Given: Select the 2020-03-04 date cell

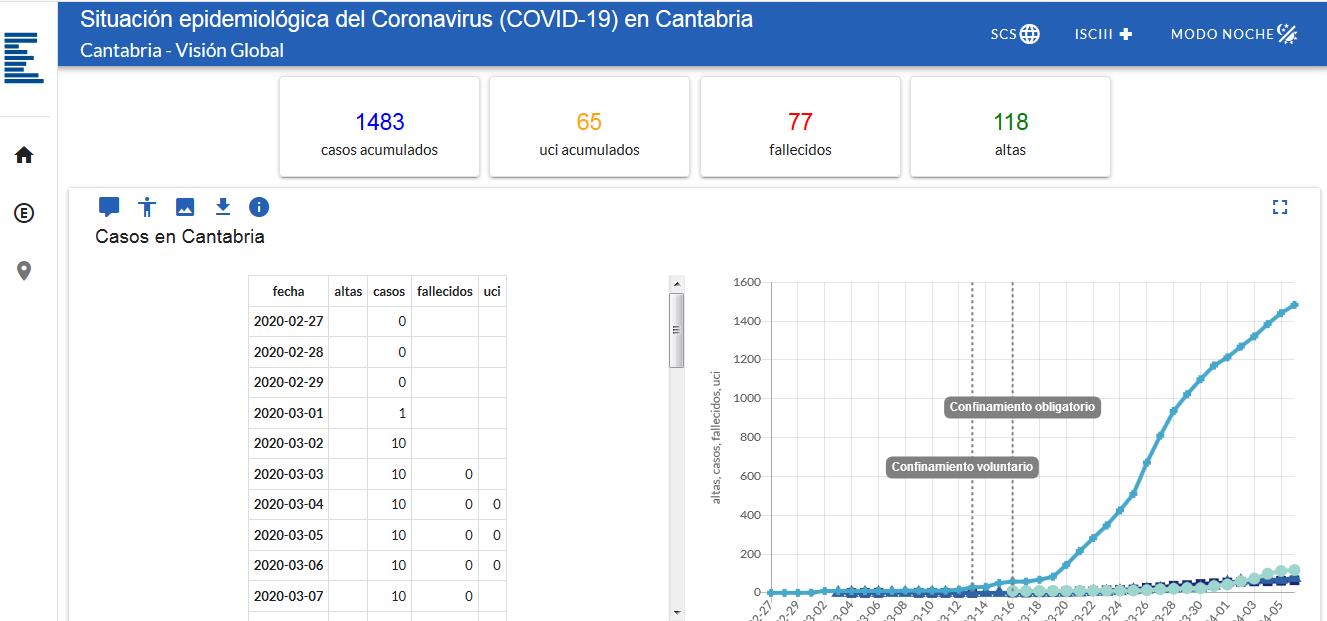Looking at the screenshot, I should click(288, 504).
